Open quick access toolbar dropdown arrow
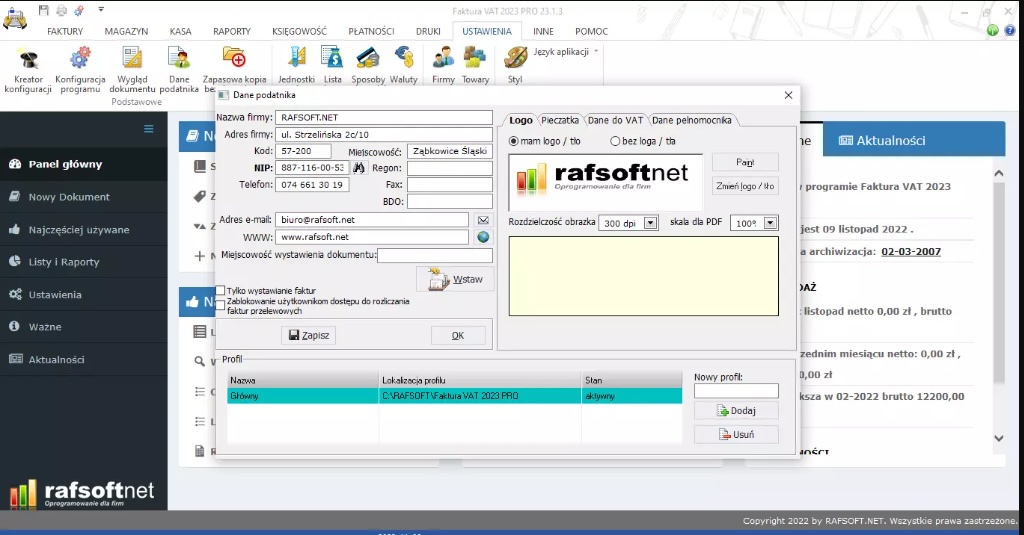 101,10
